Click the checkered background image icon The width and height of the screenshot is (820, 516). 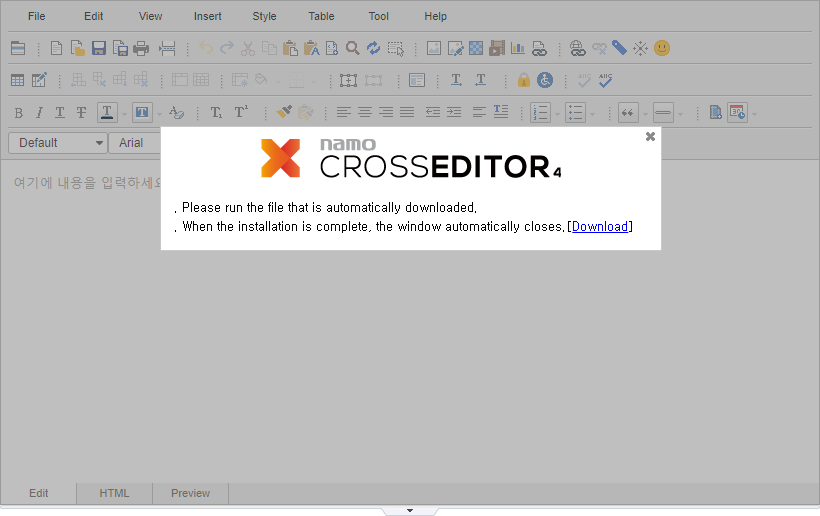[x=476, y=48]
